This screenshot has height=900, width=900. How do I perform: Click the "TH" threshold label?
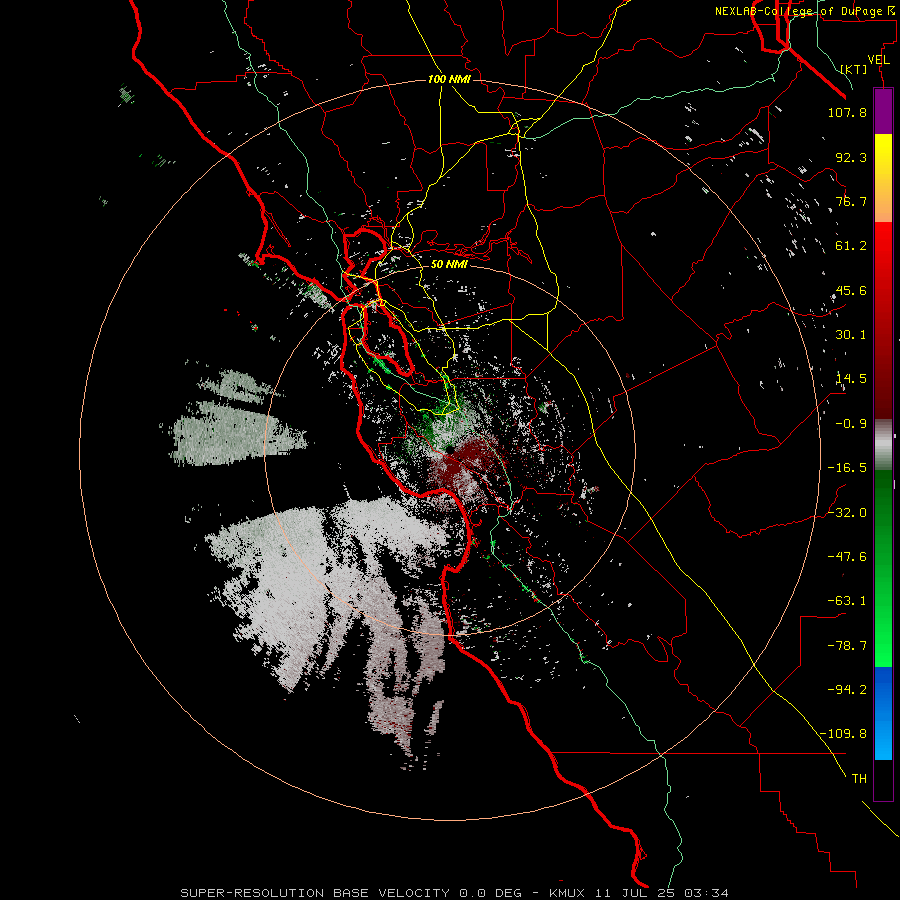tap(859, 779)
